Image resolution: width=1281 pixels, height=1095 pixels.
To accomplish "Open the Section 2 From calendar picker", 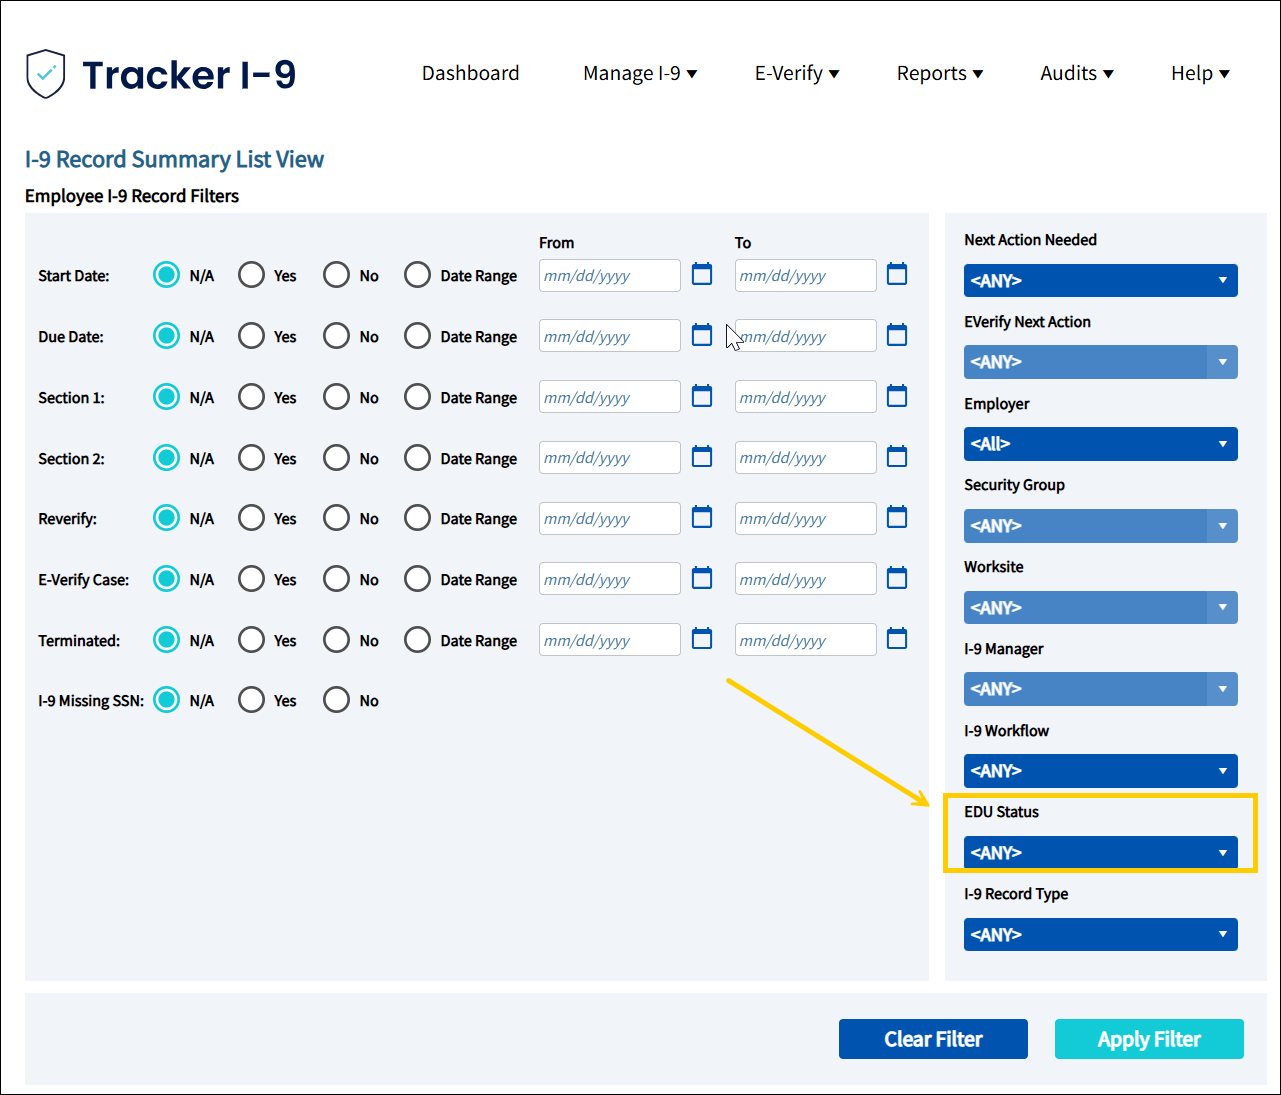I will [702, 457].
